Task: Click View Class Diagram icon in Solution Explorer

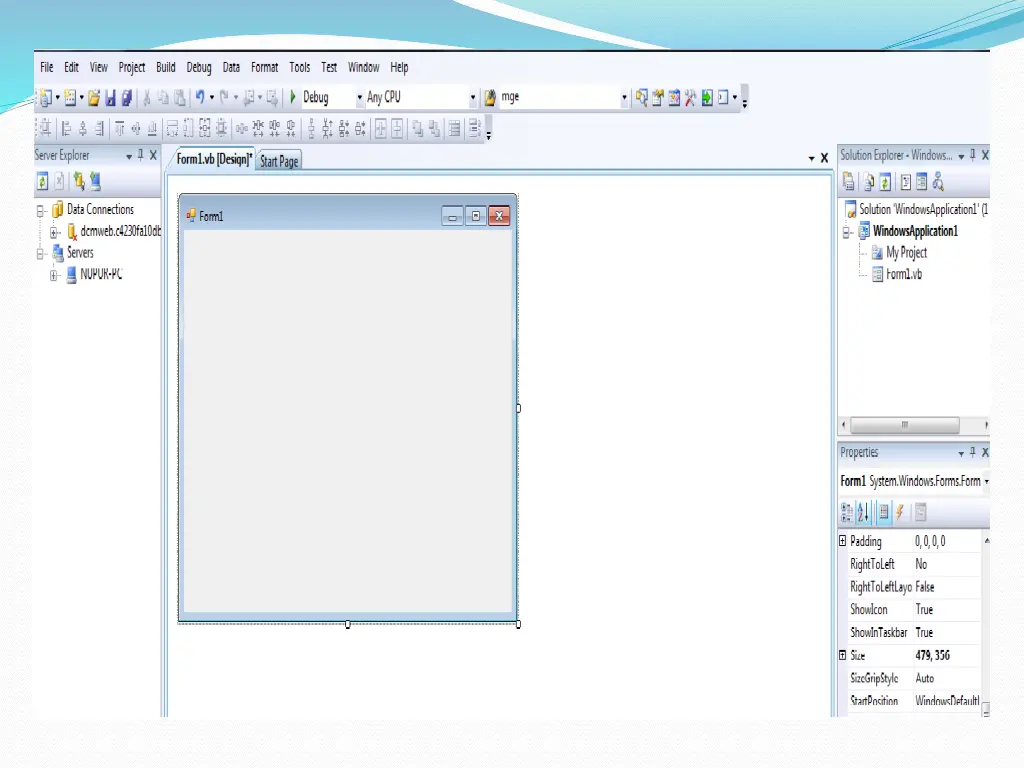Action: (x=938, y=182)
